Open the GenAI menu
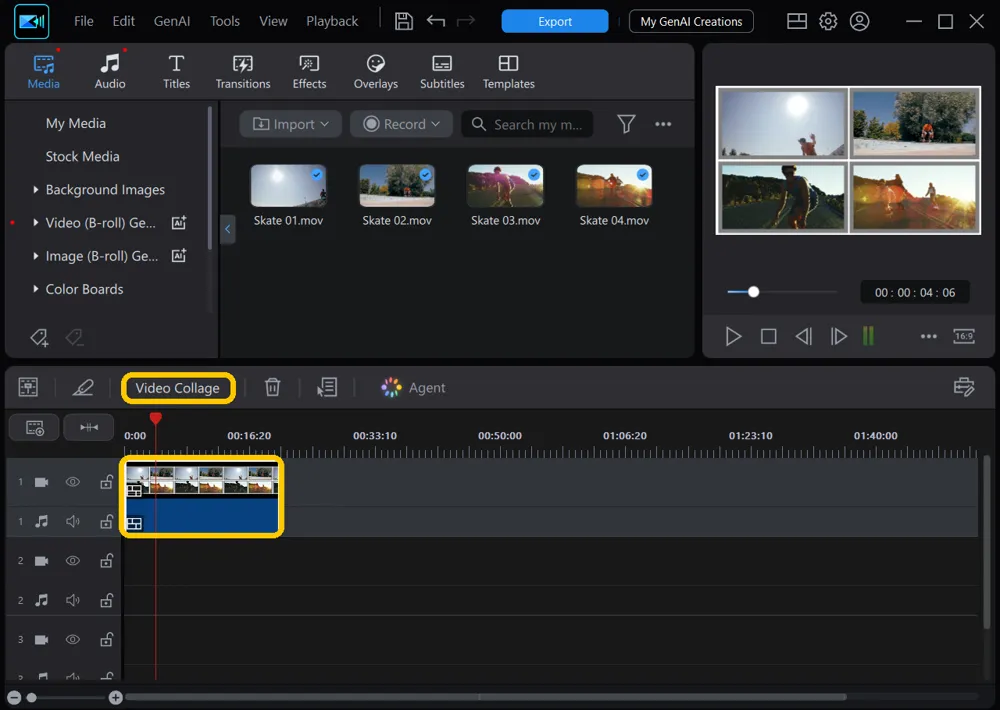Screen dimensions: 1000x710 point(172,21)
